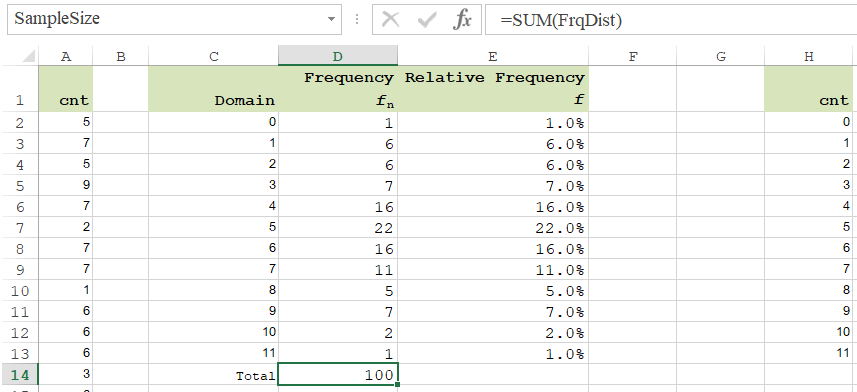This screenshot has height=392, width=857.
Task: Select row 7 header
Action: click(x=20, y=227)
